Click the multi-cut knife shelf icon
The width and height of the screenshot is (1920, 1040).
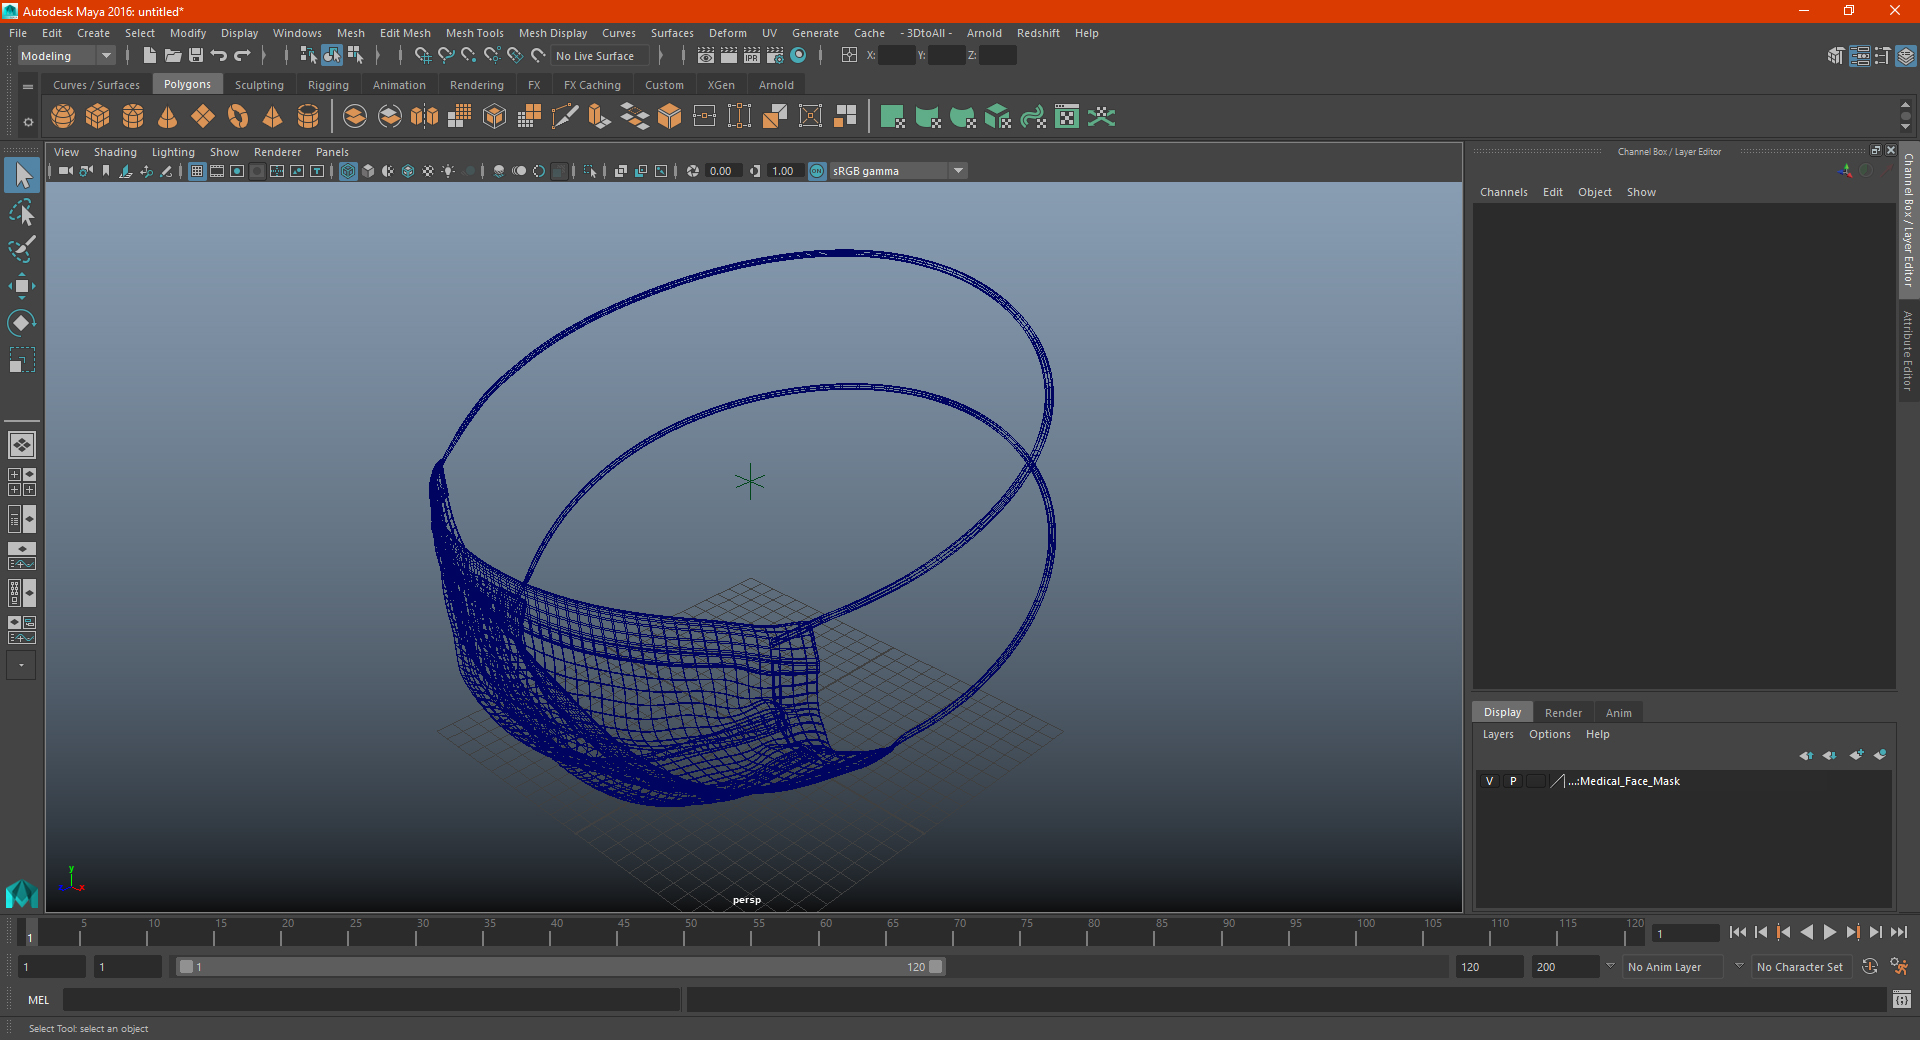pyautogui.click(x=565, y=117)
